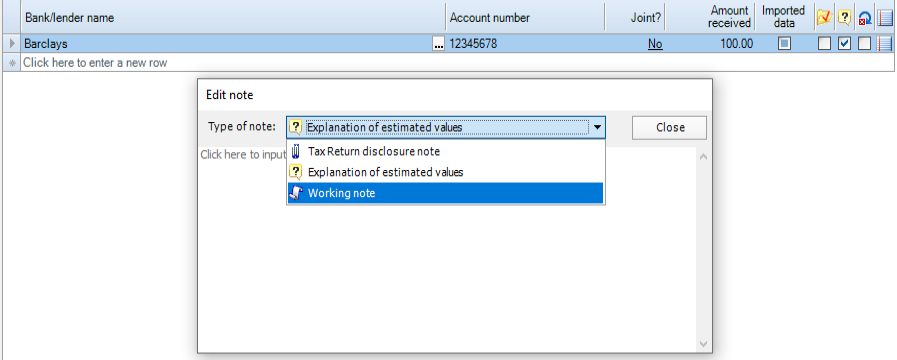The width and height of the screenshot is (897, 360).
Task: Select the 100.00 amount received cell
Action: 709,43
